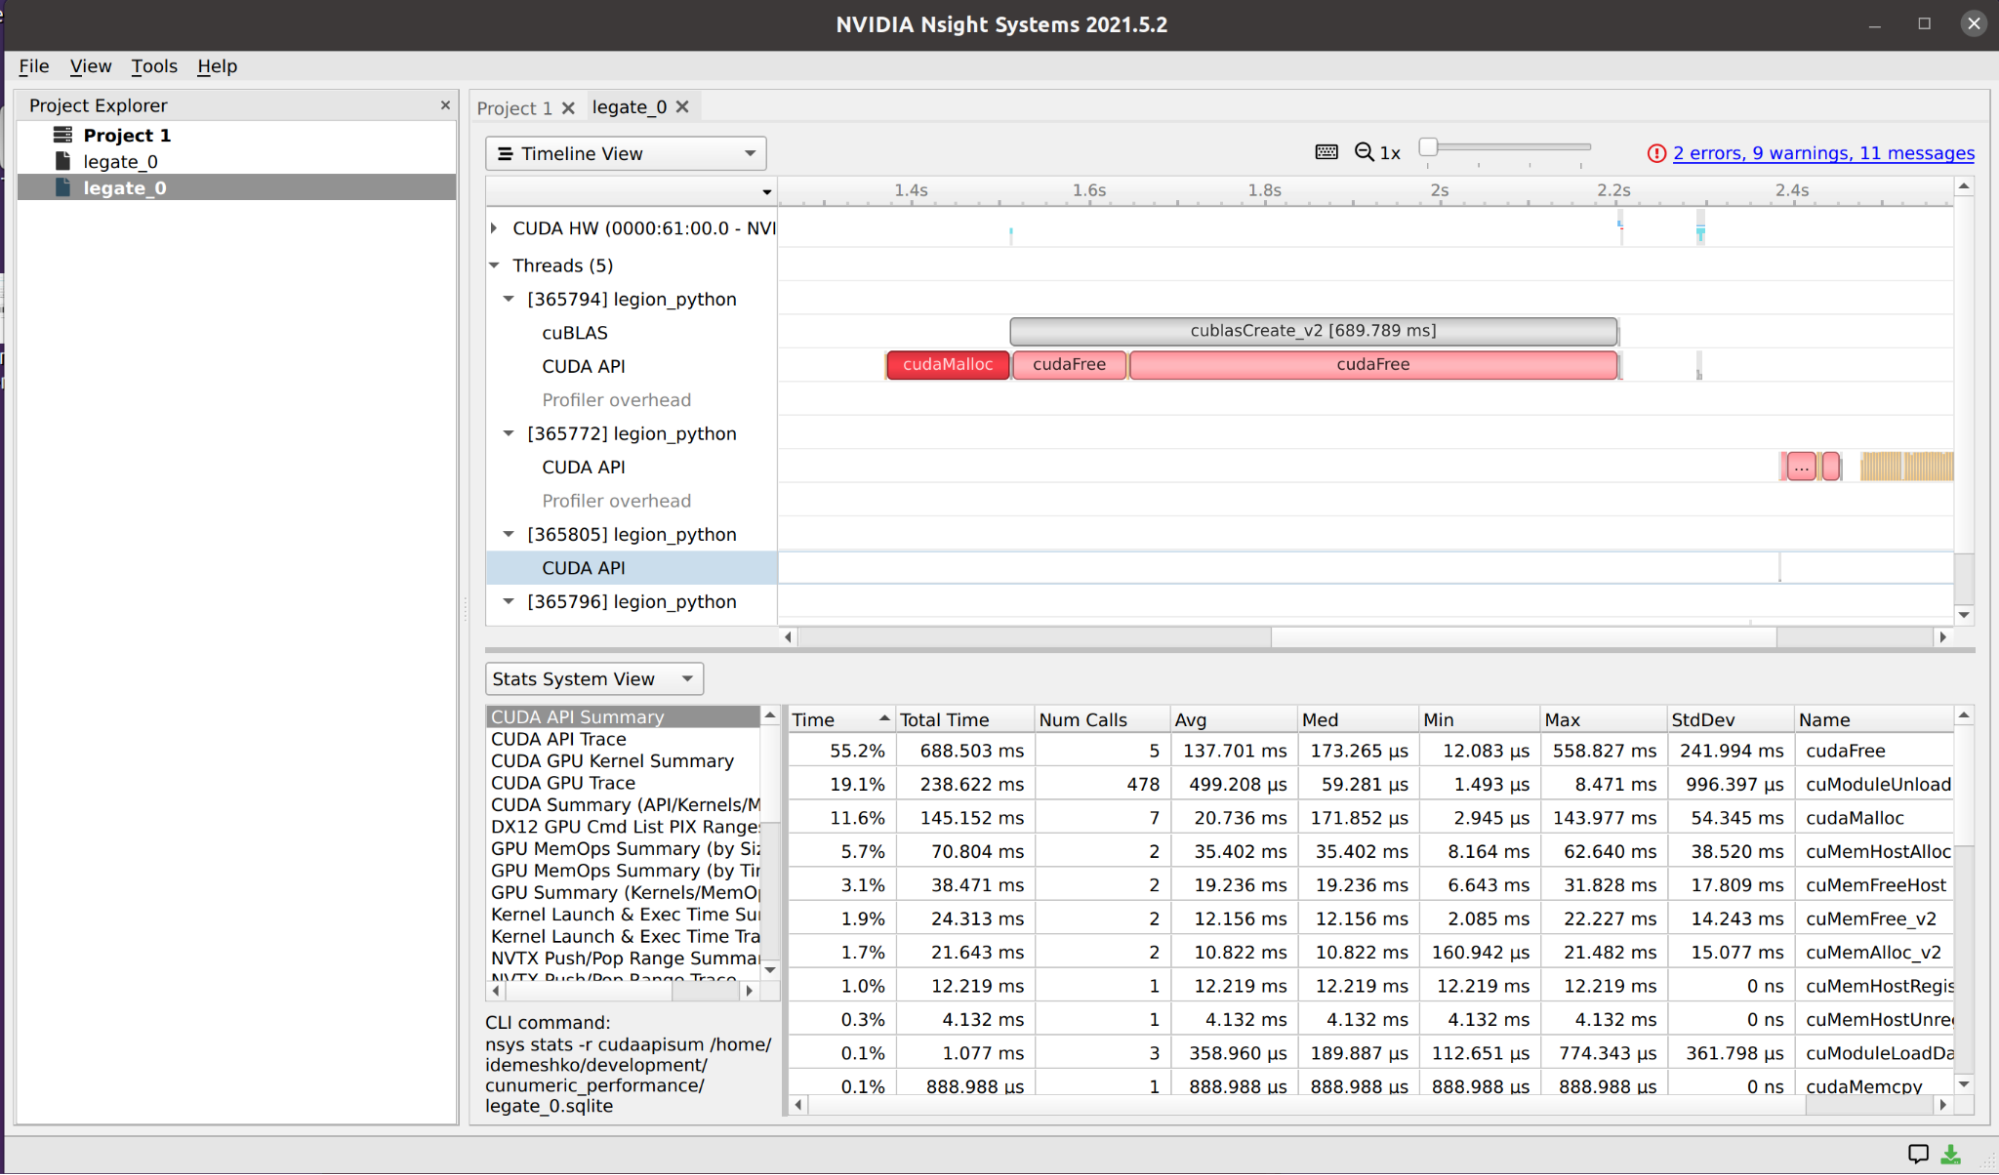Click the timeline vertical scrollbar down arrow
This screenshot has width=1999, height=1175.
pos(1964,615)
